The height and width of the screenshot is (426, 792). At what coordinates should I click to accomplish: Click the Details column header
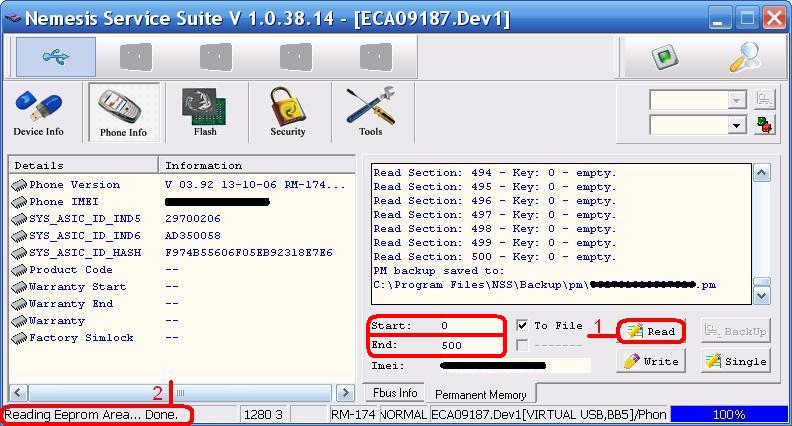point(84,165)
